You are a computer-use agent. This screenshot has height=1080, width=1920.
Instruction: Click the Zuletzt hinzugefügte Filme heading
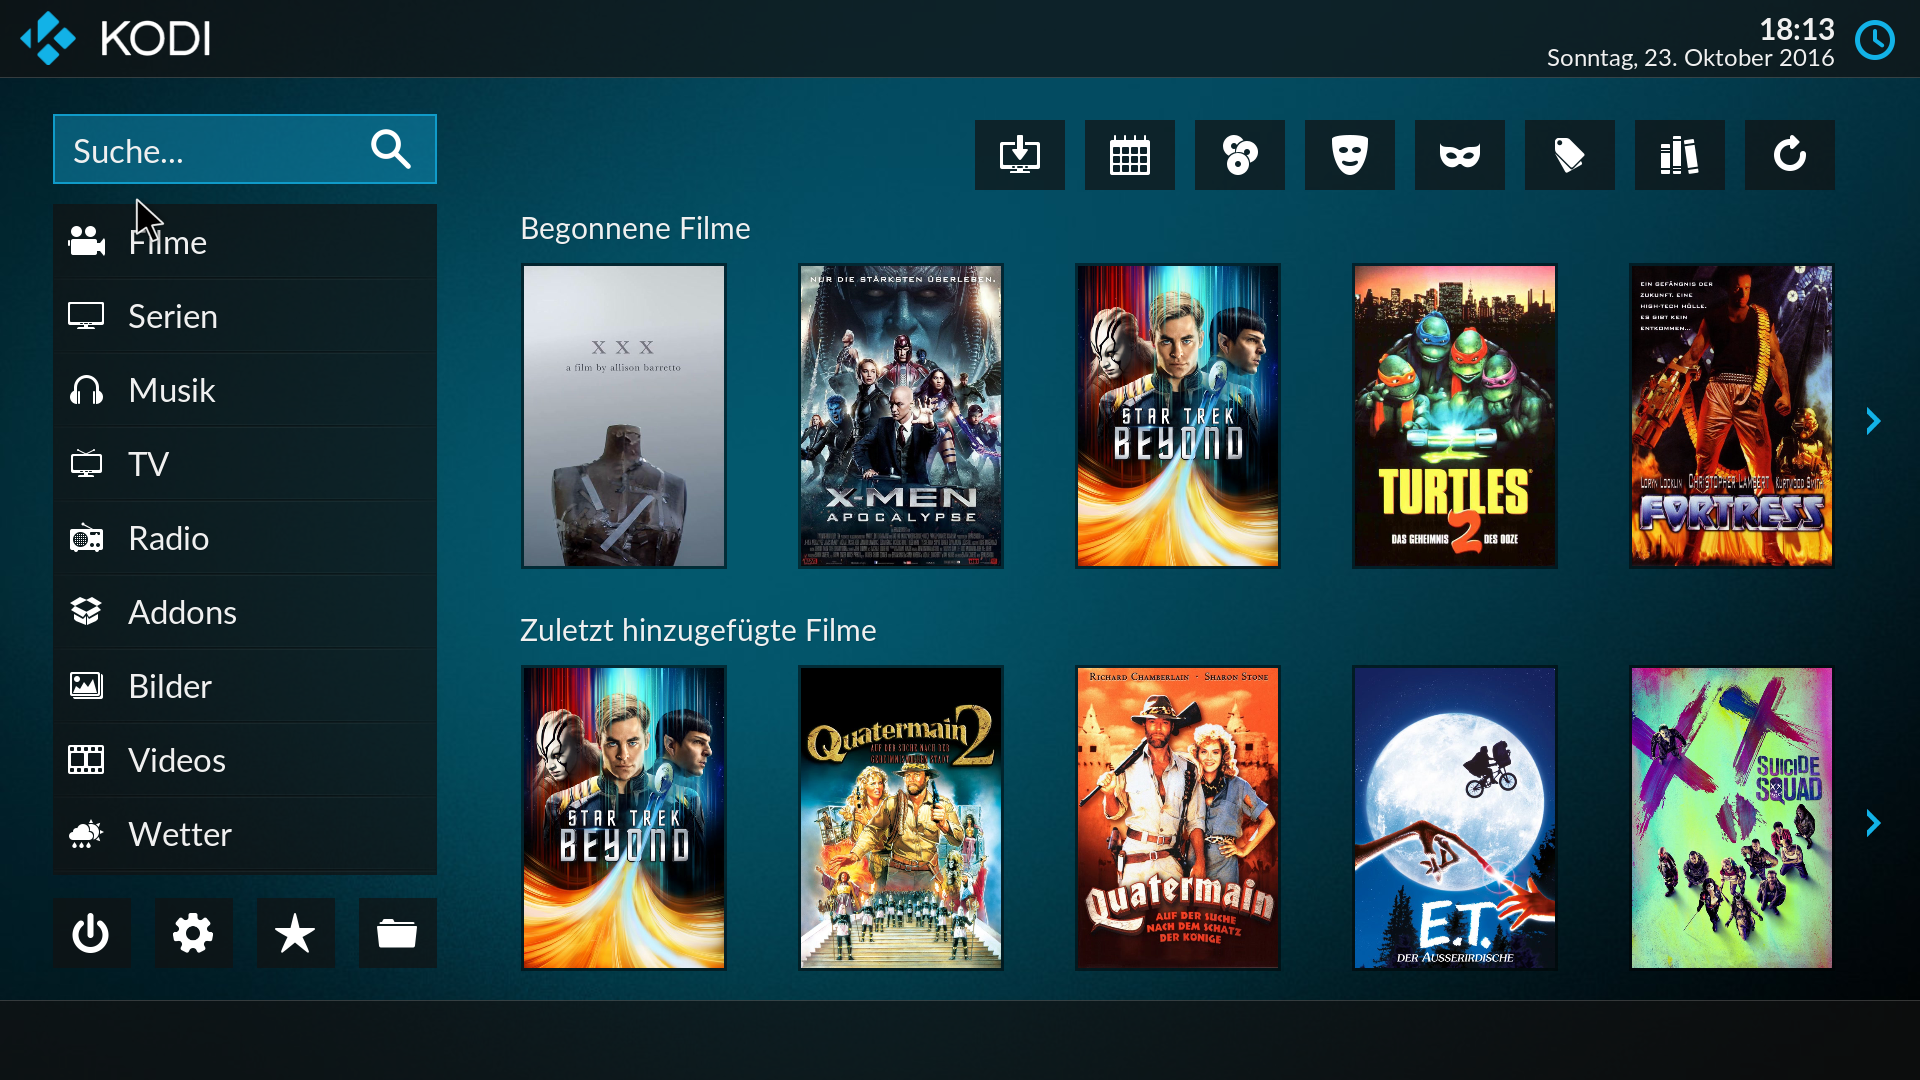698,630
